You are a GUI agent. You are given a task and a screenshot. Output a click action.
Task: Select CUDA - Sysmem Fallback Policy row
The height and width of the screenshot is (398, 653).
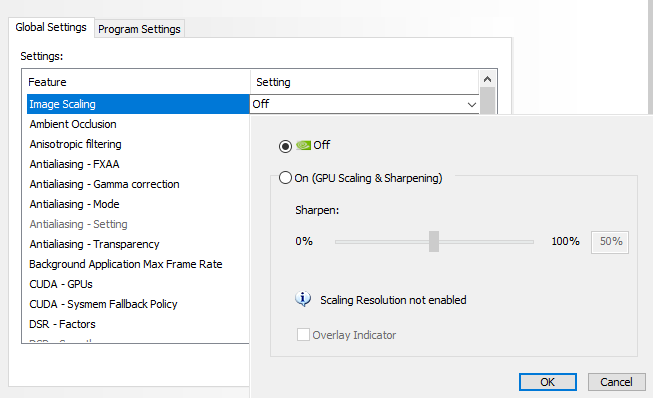click(x=138, y=304)
